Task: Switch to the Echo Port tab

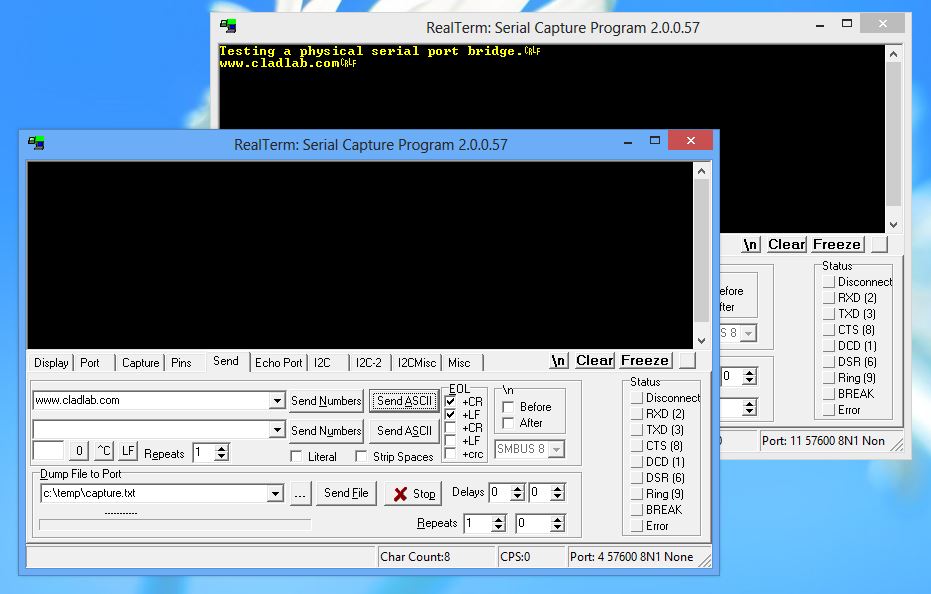Action: (x=278, y=362)
